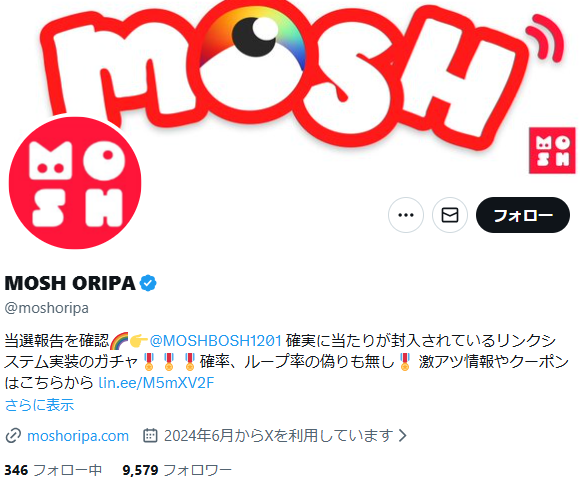This screenshot has height=484, width=580.
Task: Click the signal waves icon in banner
Action: (544, 38)
